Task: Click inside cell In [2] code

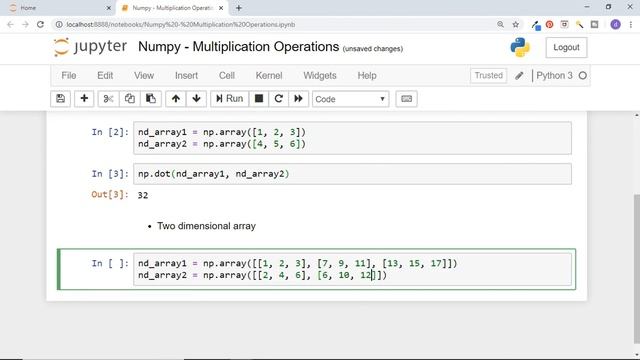Action: pos(352,138)
